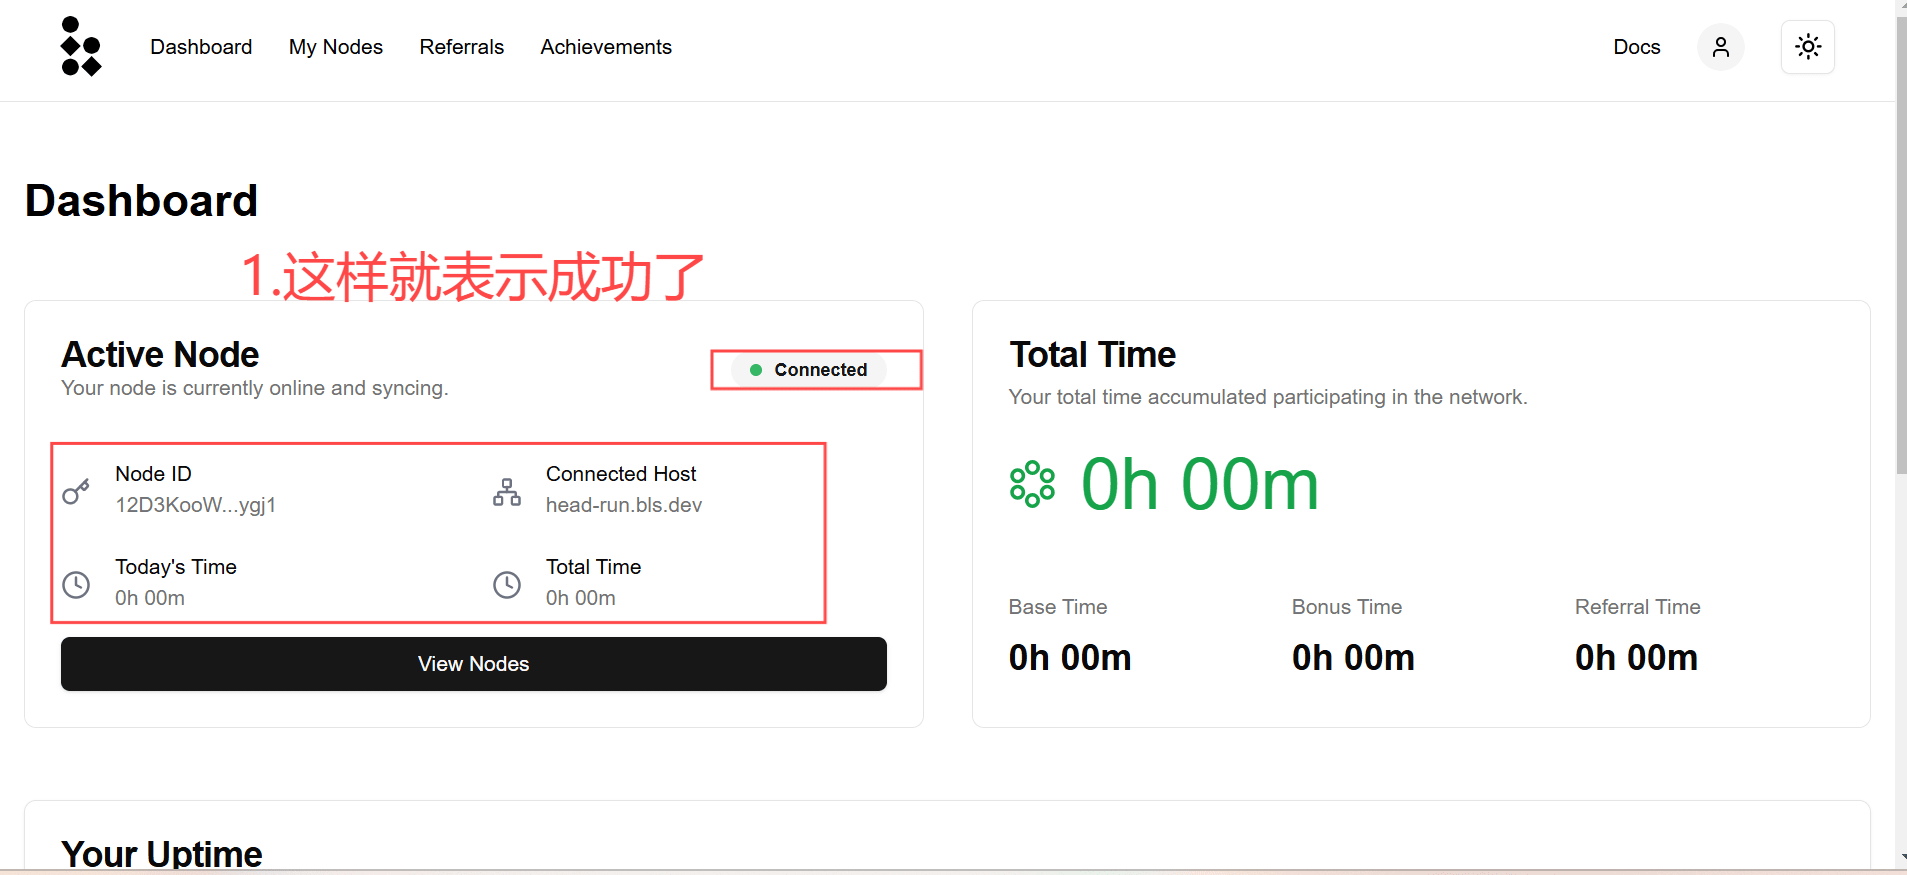1907x875 pixels.
Task: Click the Referral Time value 0h 00m
Action: click(x=1636, y=658)
